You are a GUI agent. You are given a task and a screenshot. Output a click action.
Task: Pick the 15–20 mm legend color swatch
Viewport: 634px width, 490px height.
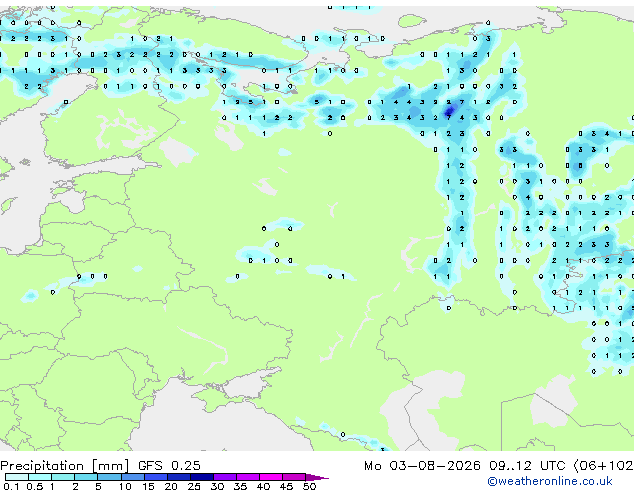pos(156,477)
